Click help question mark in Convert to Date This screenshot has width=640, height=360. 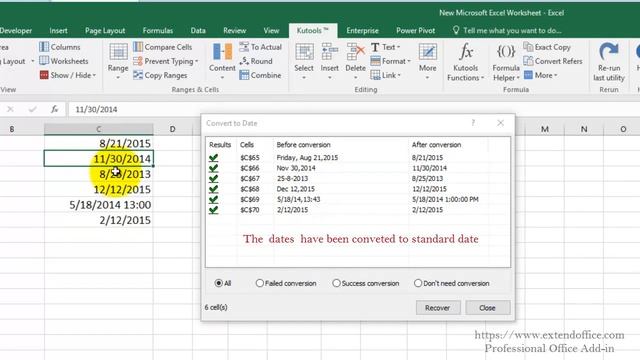point(473,123)
